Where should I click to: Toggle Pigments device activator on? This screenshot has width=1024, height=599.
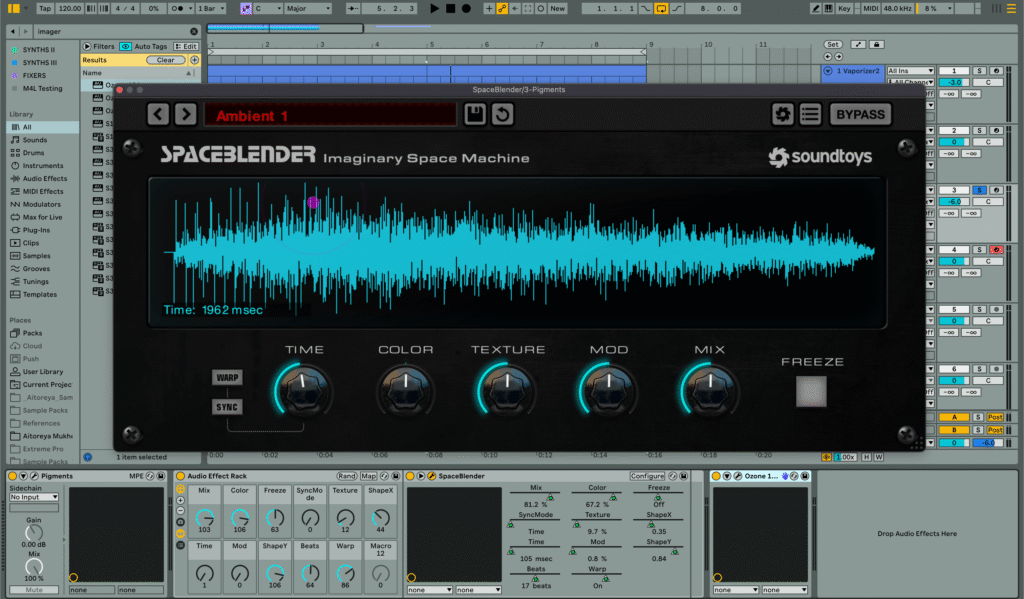[12, 476]
